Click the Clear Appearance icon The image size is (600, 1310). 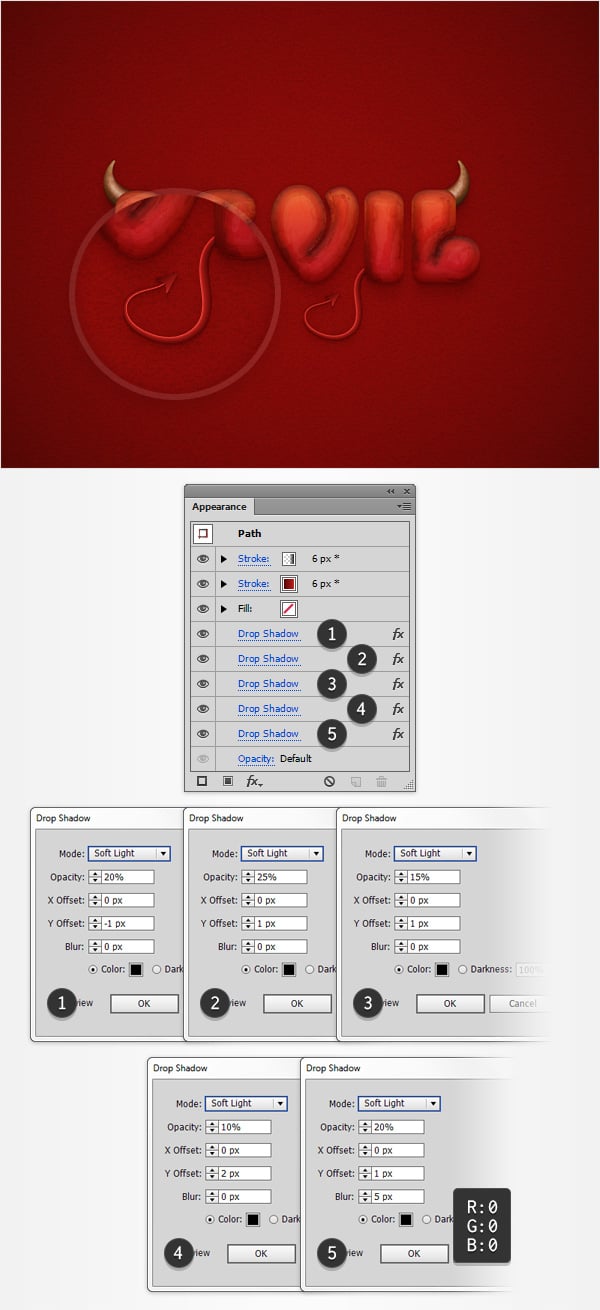click(x=329, y=781)
